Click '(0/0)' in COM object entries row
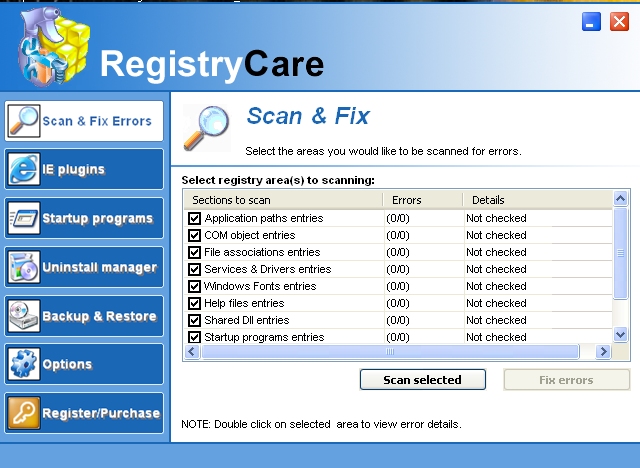The width and height of the screenshot is (640, 468). coord(398,235)
